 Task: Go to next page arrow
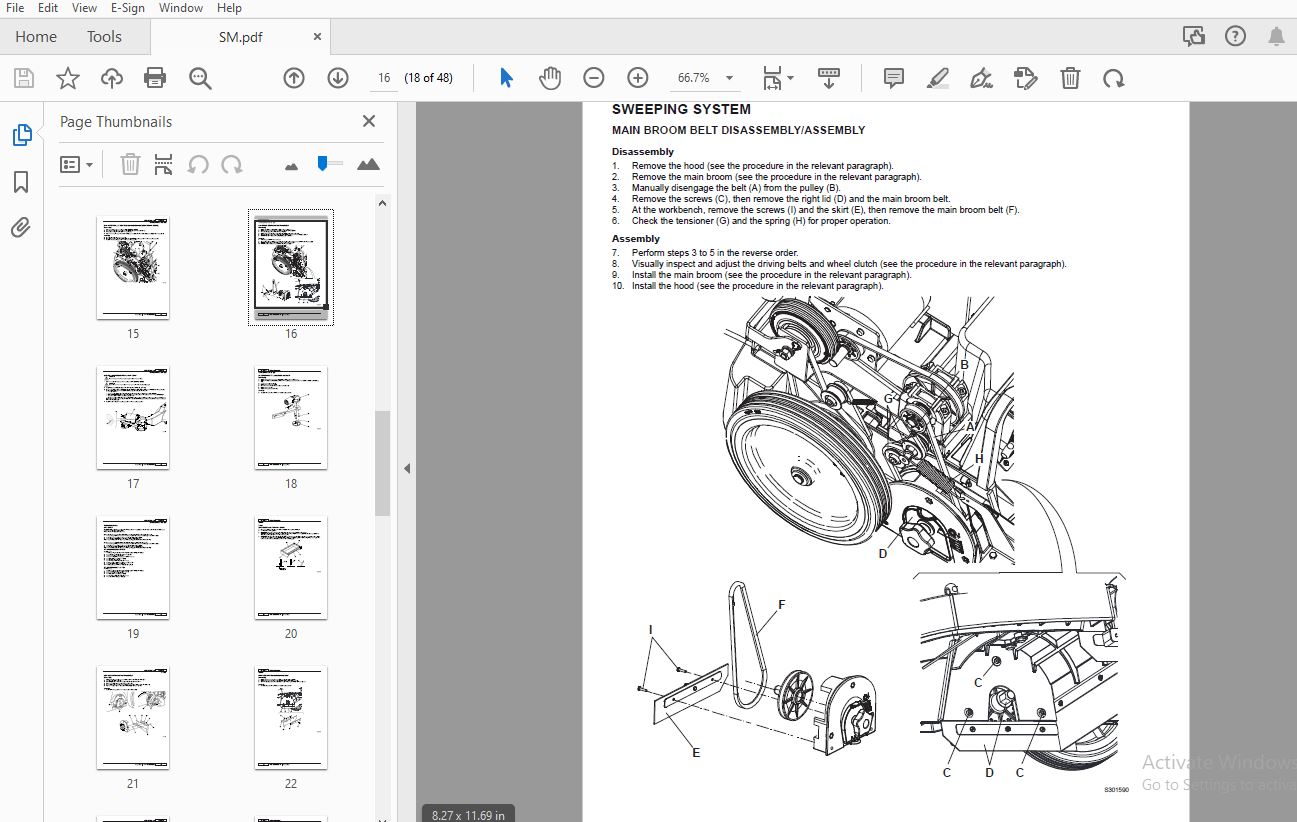[338, 78]
